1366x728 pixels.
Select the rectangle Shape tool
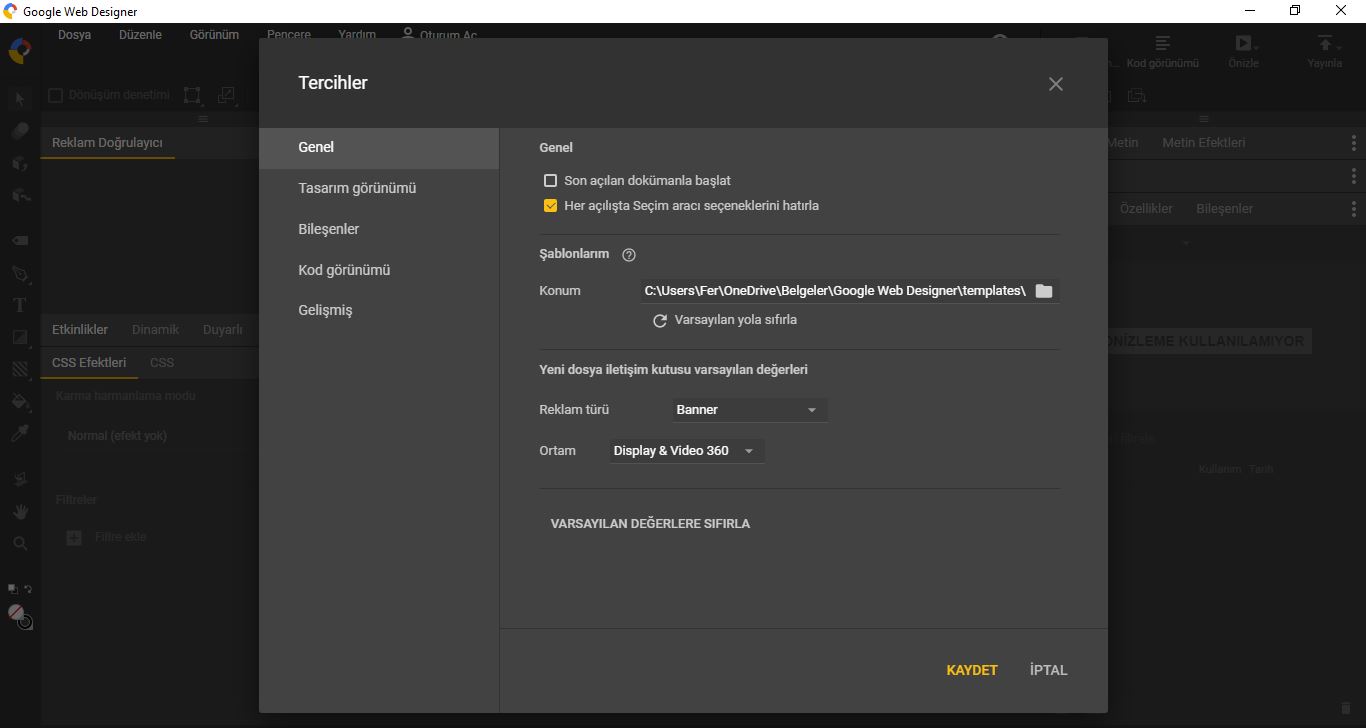pyautogui.click(x=20, y=337)
